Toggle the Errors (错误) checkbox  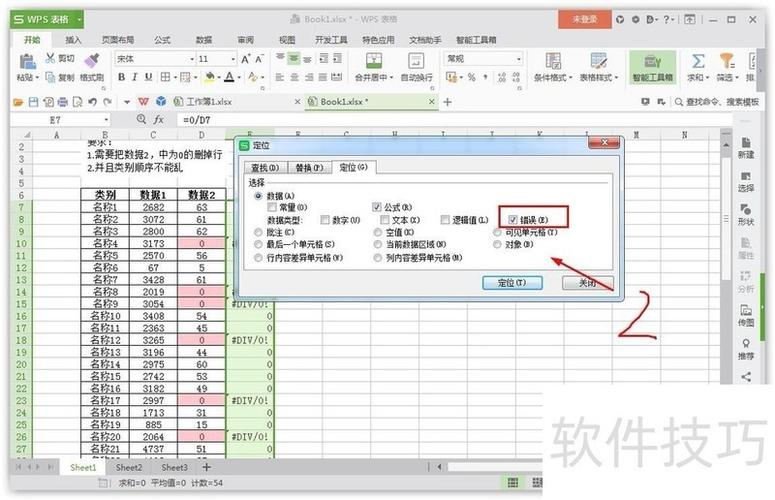tap(513, 220)
